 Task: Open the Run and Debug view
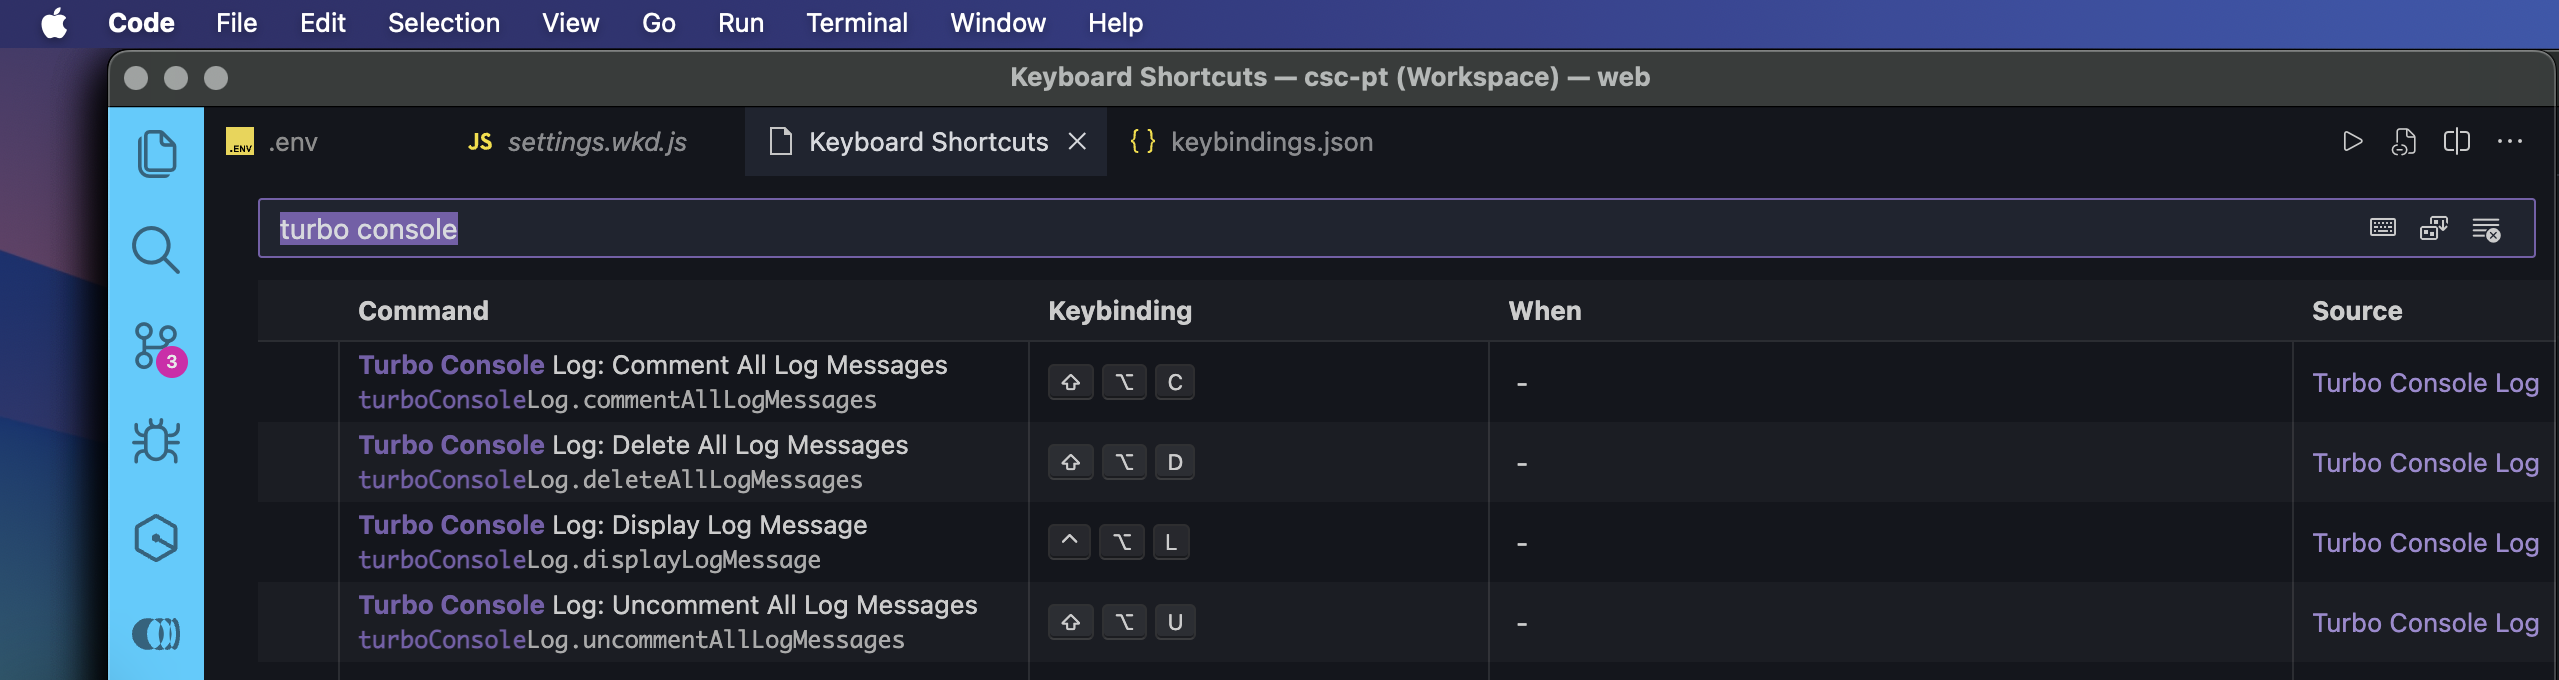pos(156,441)
